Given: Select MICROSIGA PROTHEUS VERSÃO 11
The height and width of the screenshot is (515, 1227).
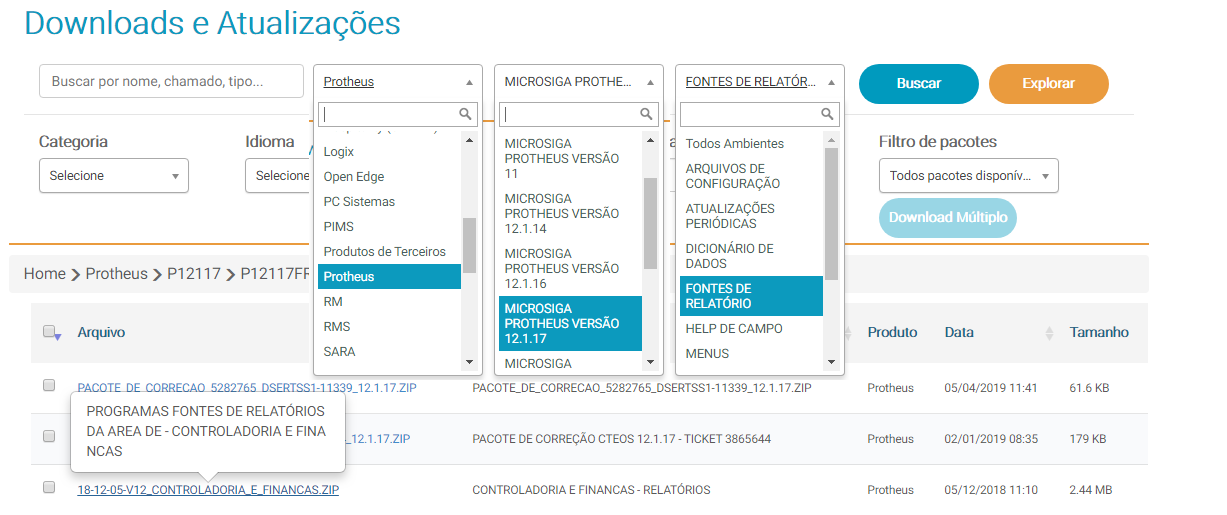Looking at the screenshot, I should (x=570, y=159).
